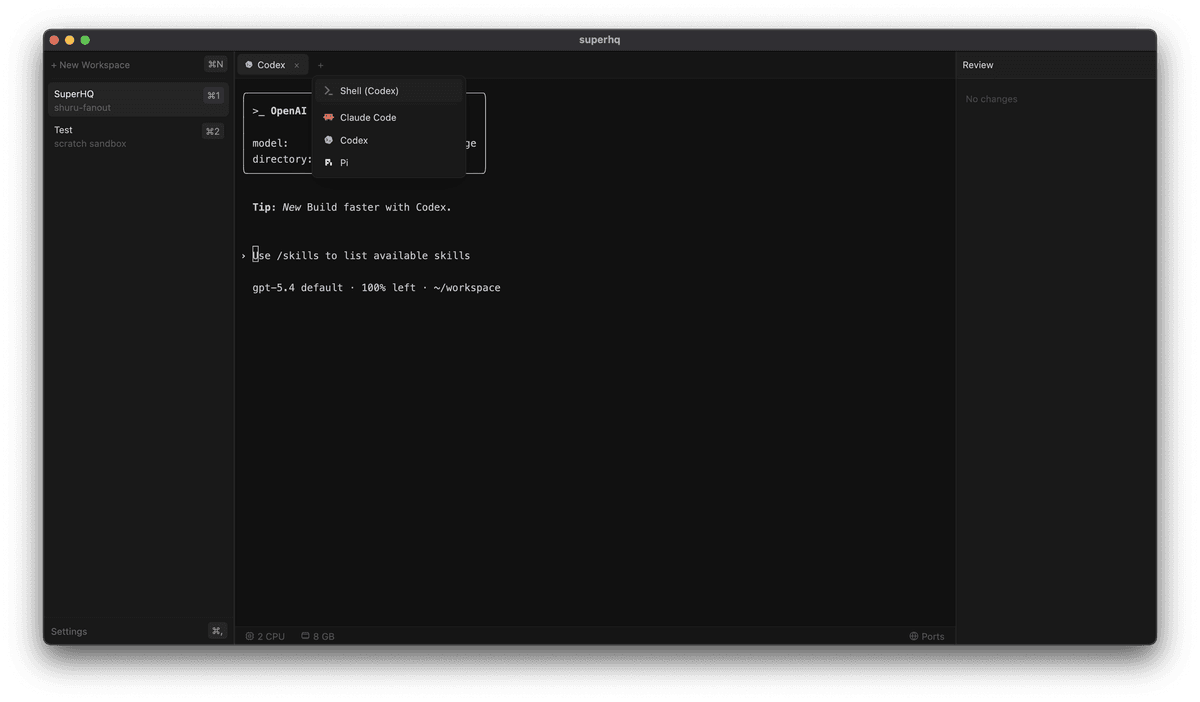Open the Shell (Codex) menu entry
Image resolution: width=1200 pixels, height=702 pixels.
click(x=389, y=91)
